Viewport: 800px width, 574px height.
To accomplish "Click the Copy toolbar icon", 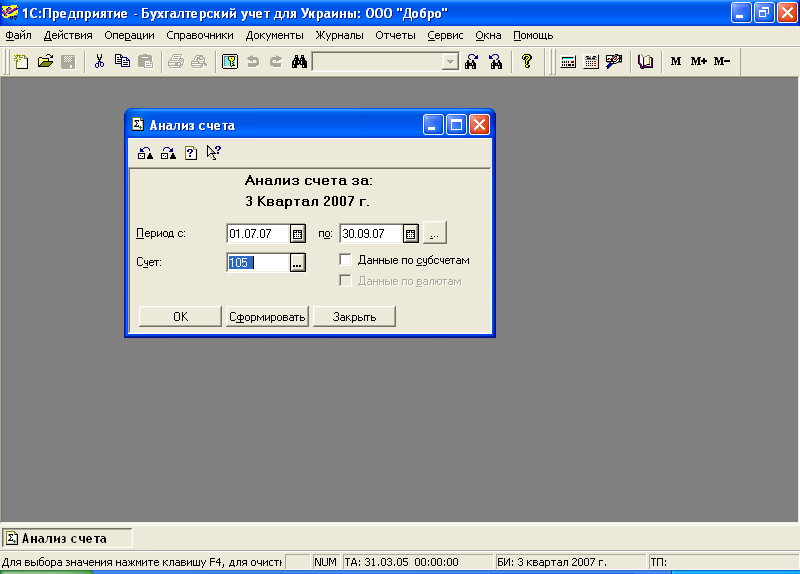I will click(122, 62).
